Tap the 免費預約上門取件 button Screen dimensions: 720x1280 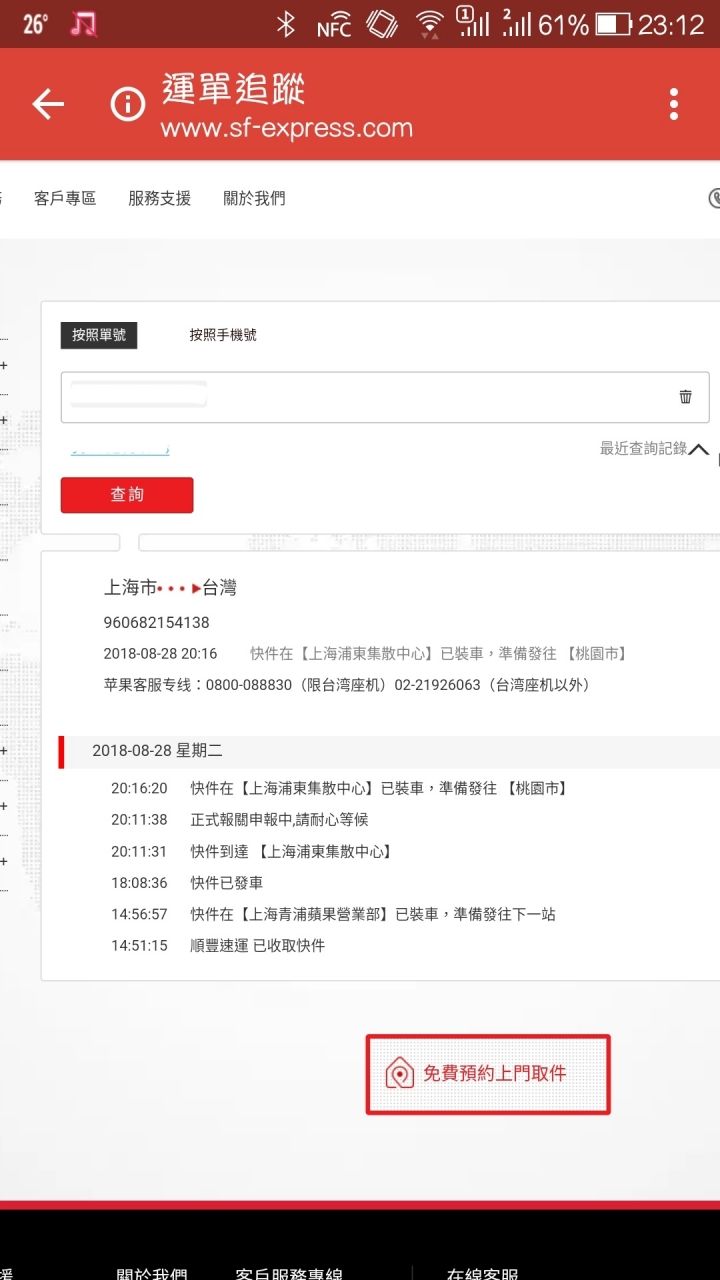pos(488,1074)
